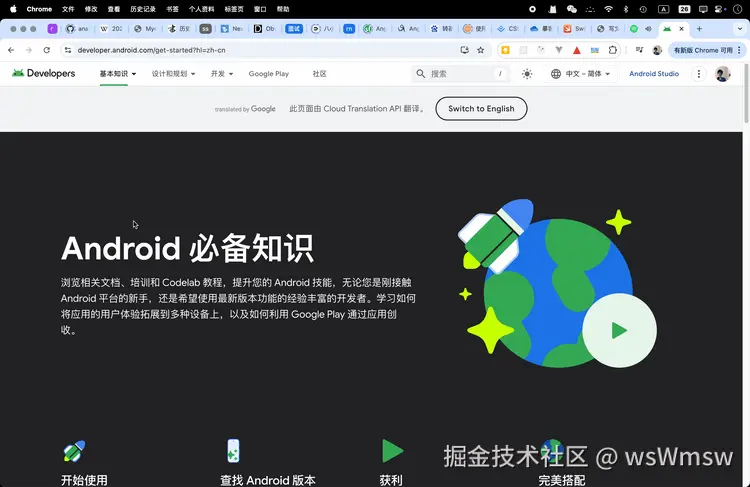Click the Find Android version phone icon

click(233, 451)
